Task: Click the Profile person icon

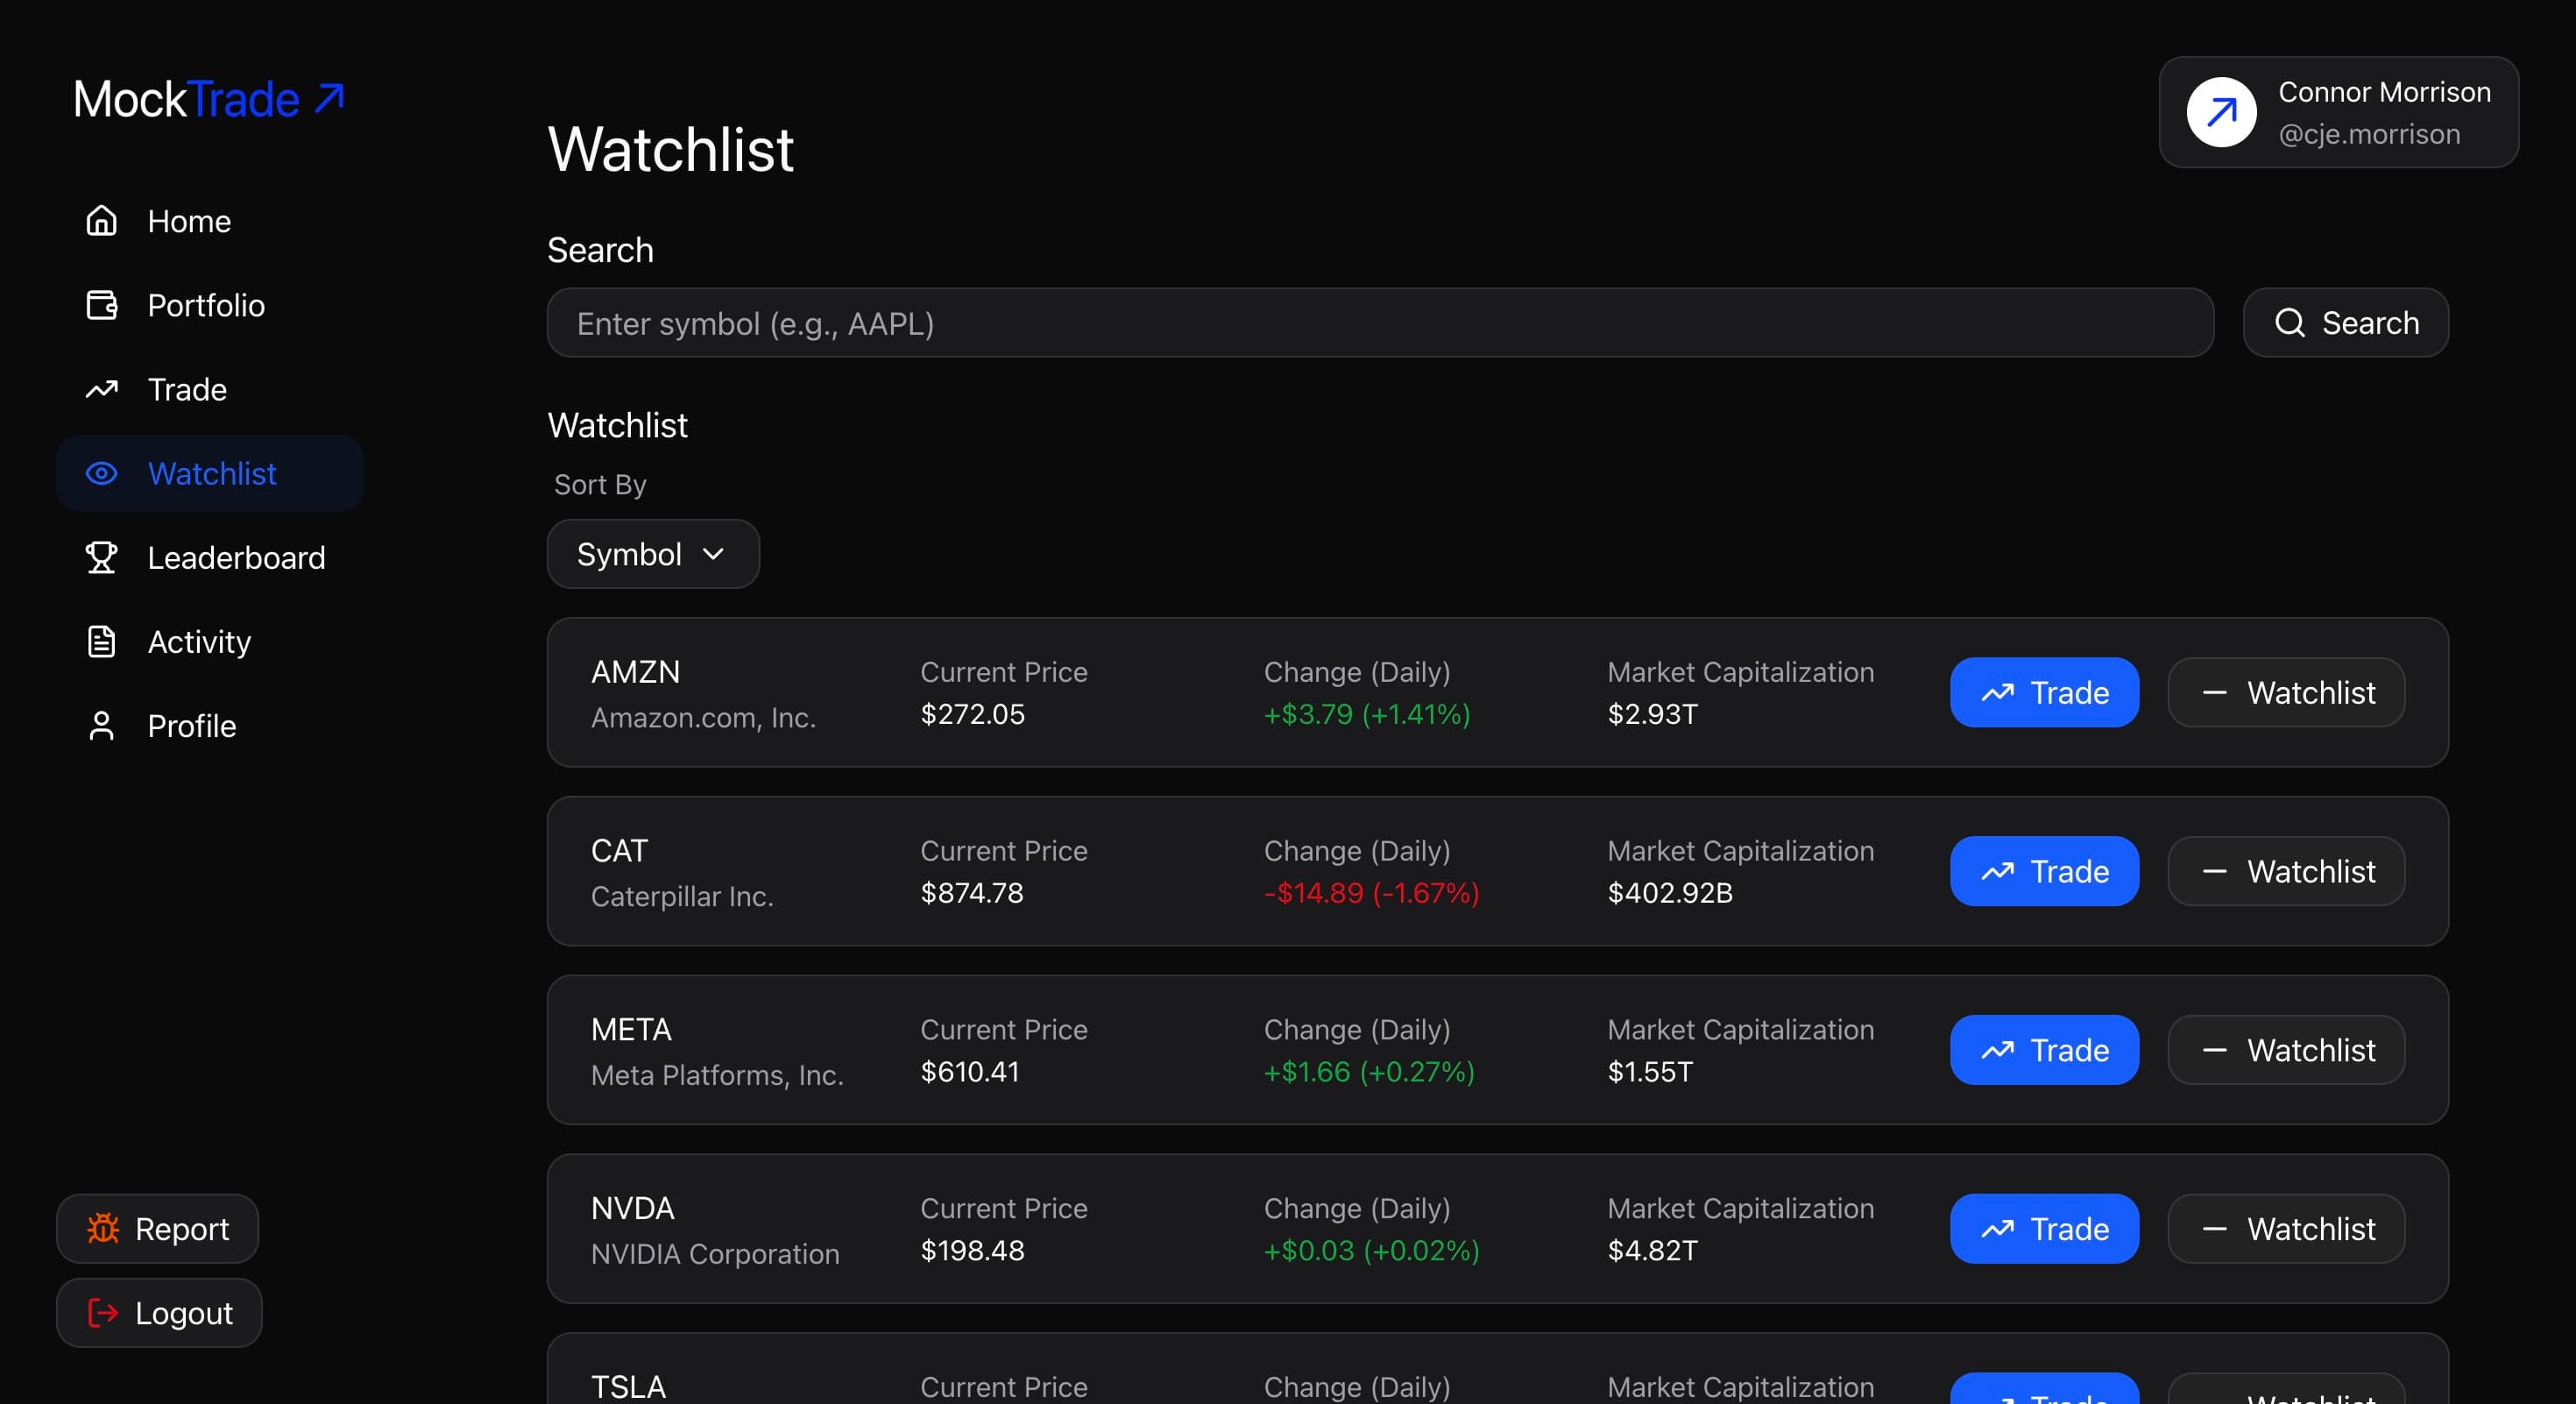Action: [101, 726]
